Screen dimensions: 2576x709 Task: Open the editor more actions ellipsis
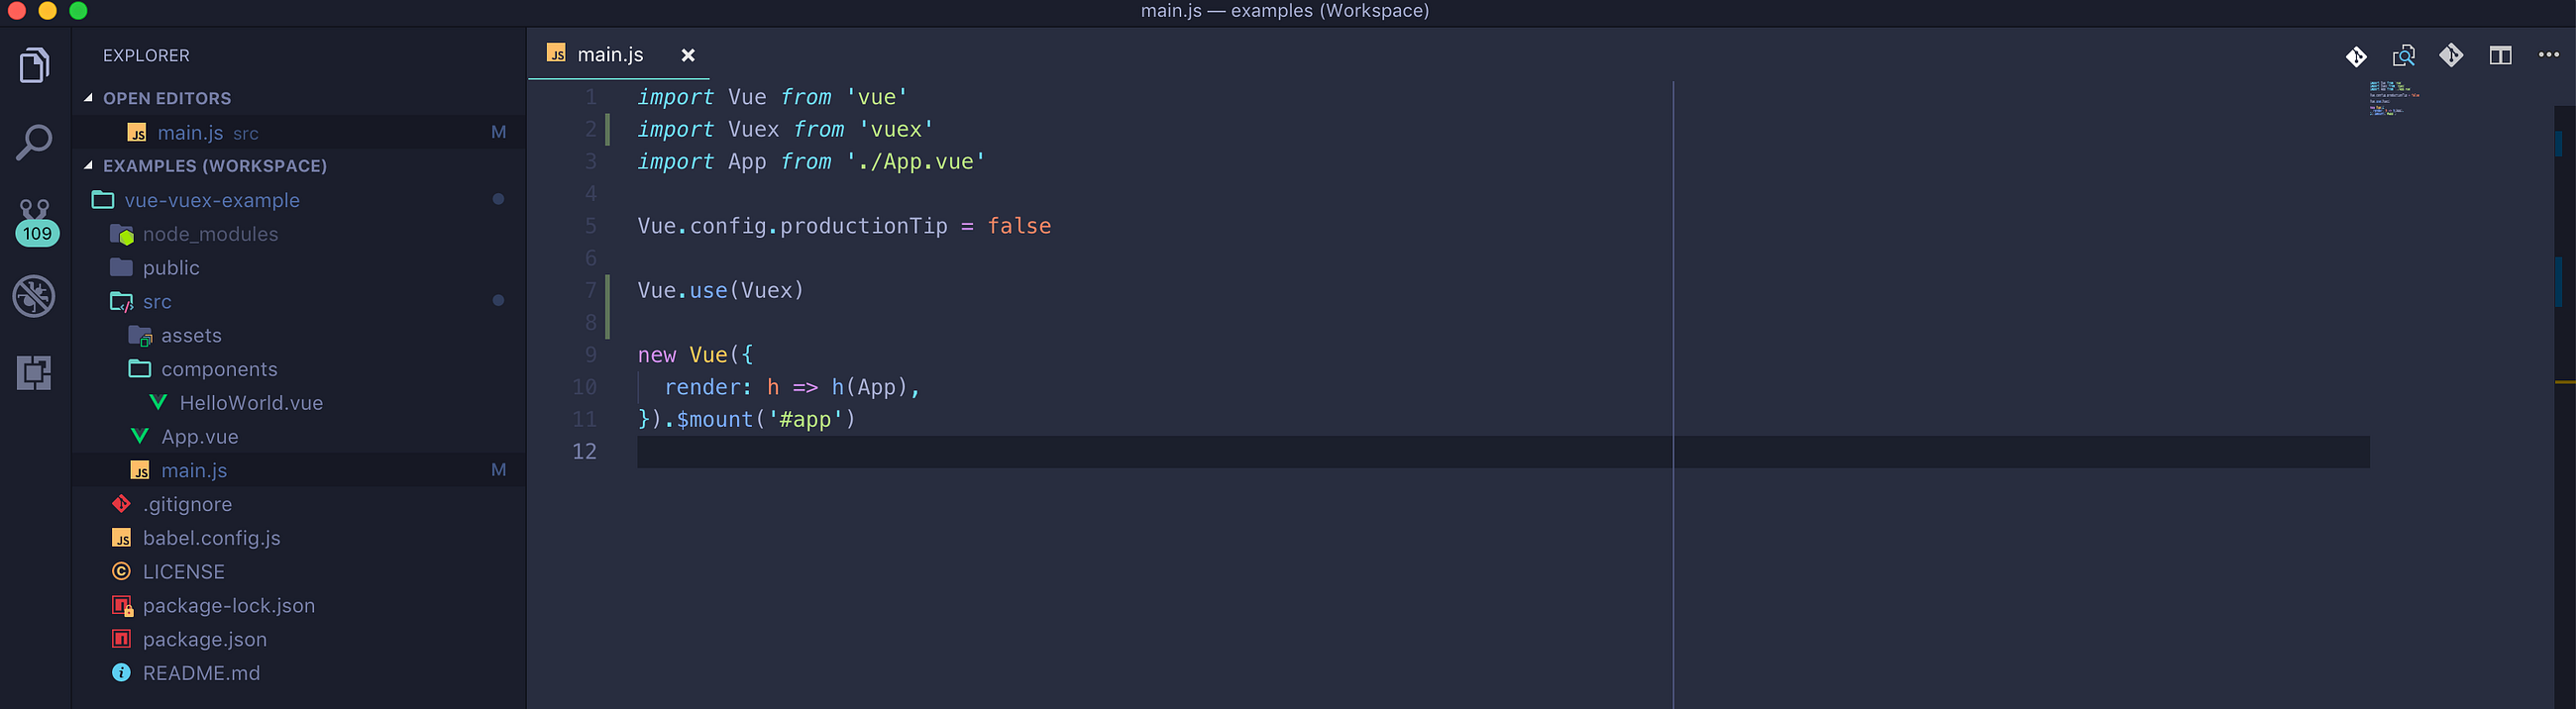2548,55
